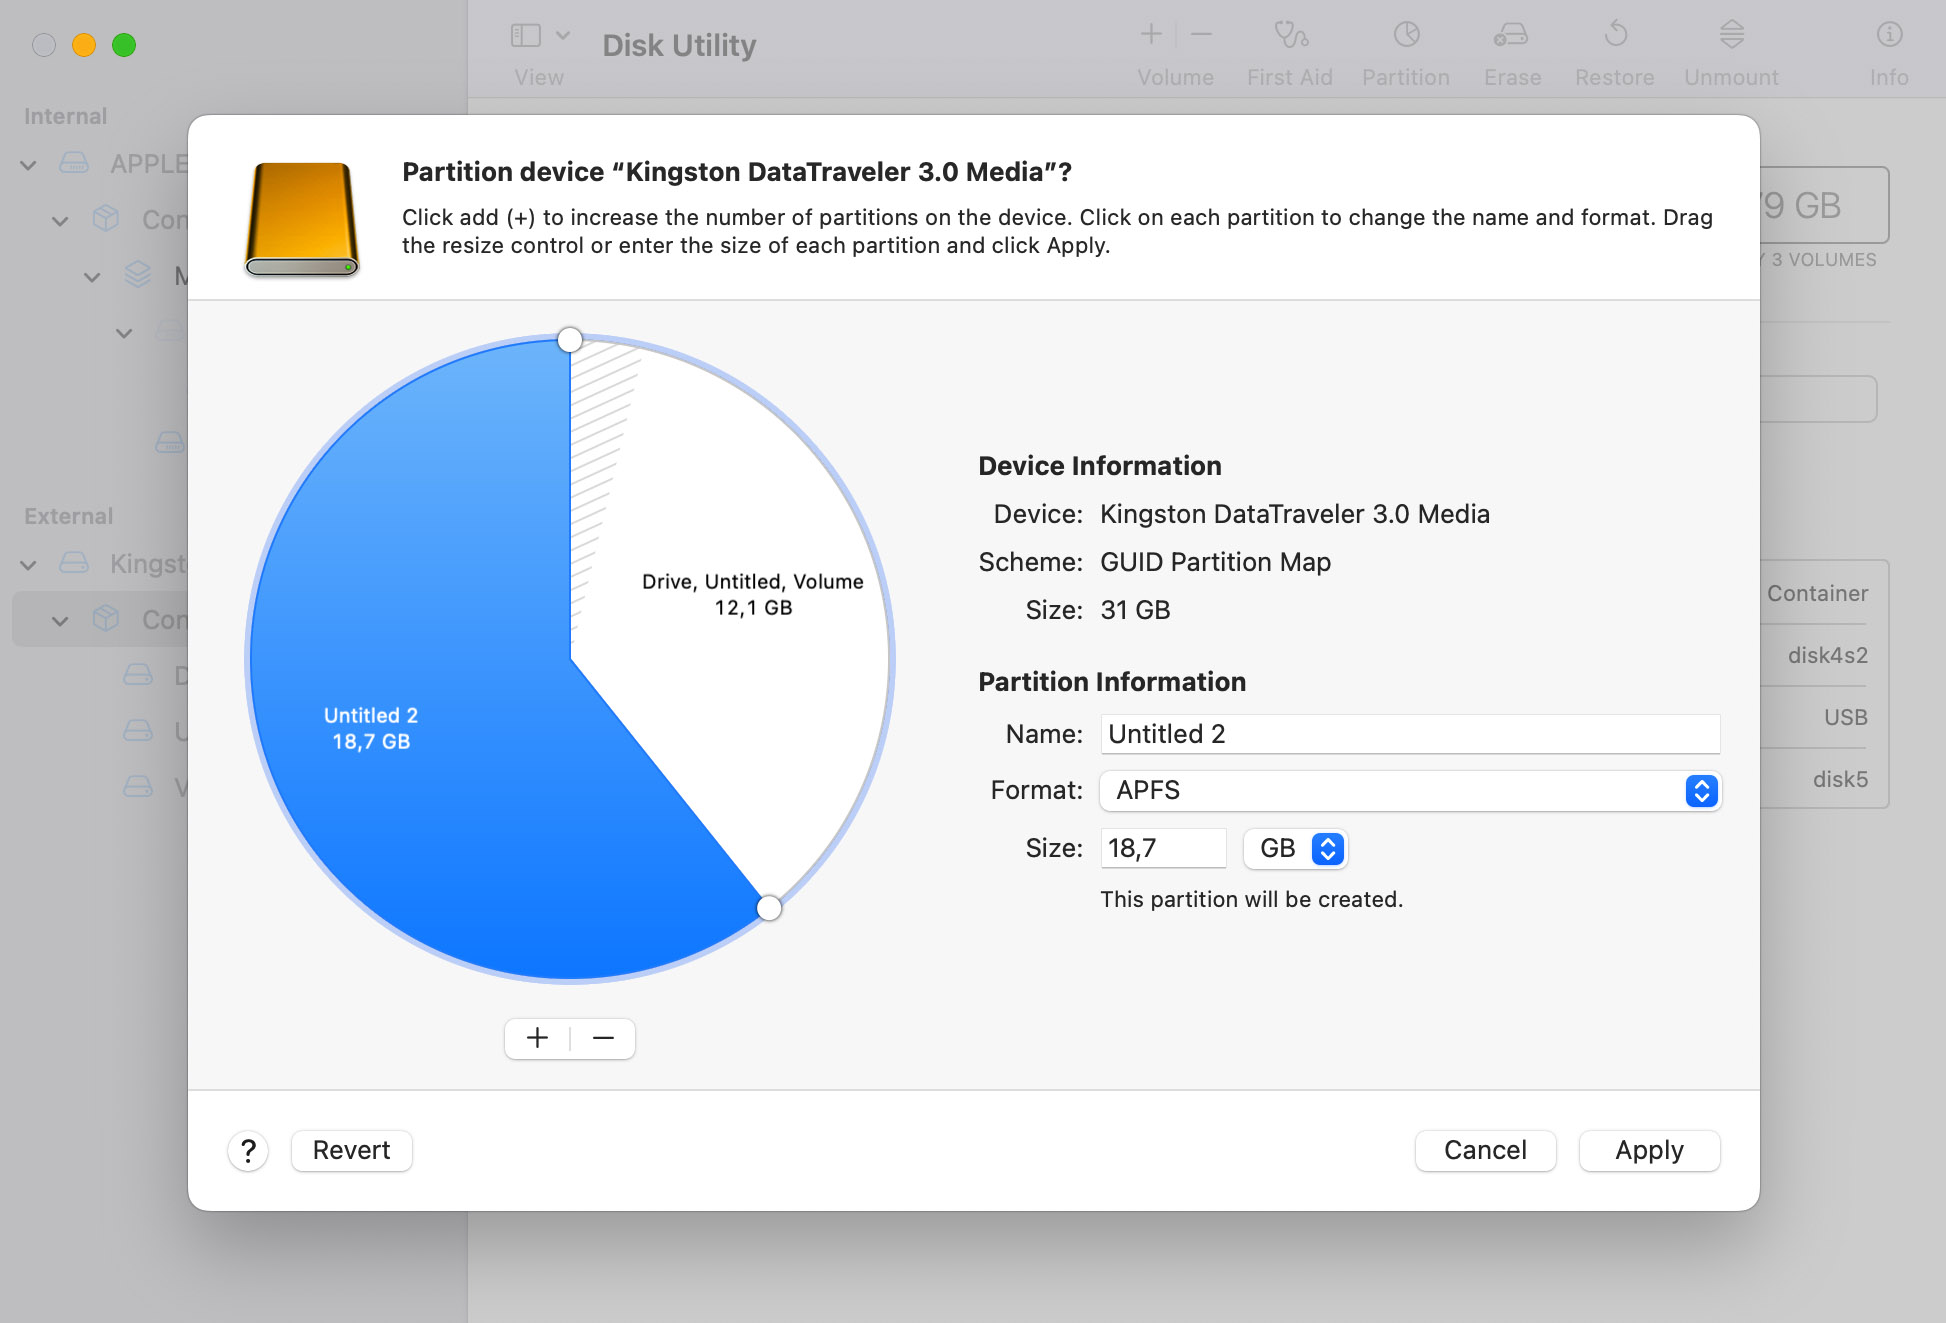Click the container icon under Kingston in sidebar
The width and height of the screenshot is (1946, 1323).
pyautogui.click(x=106, y=619)
